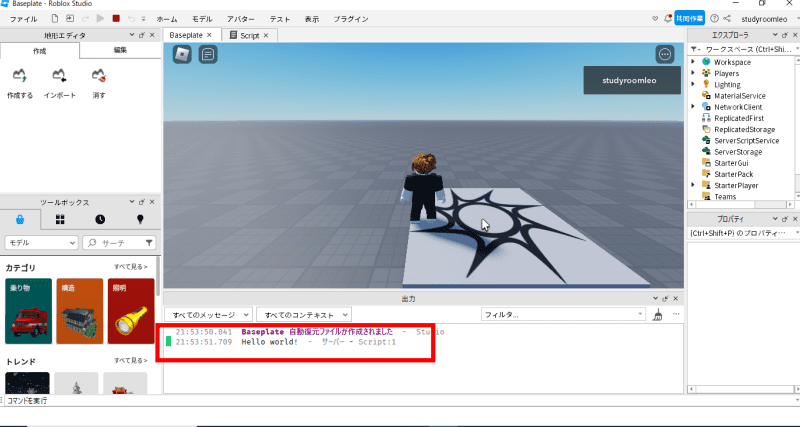Click the Explorer filter funnel icon
This screenshot has height=427, width=800.
click(695, 49)
